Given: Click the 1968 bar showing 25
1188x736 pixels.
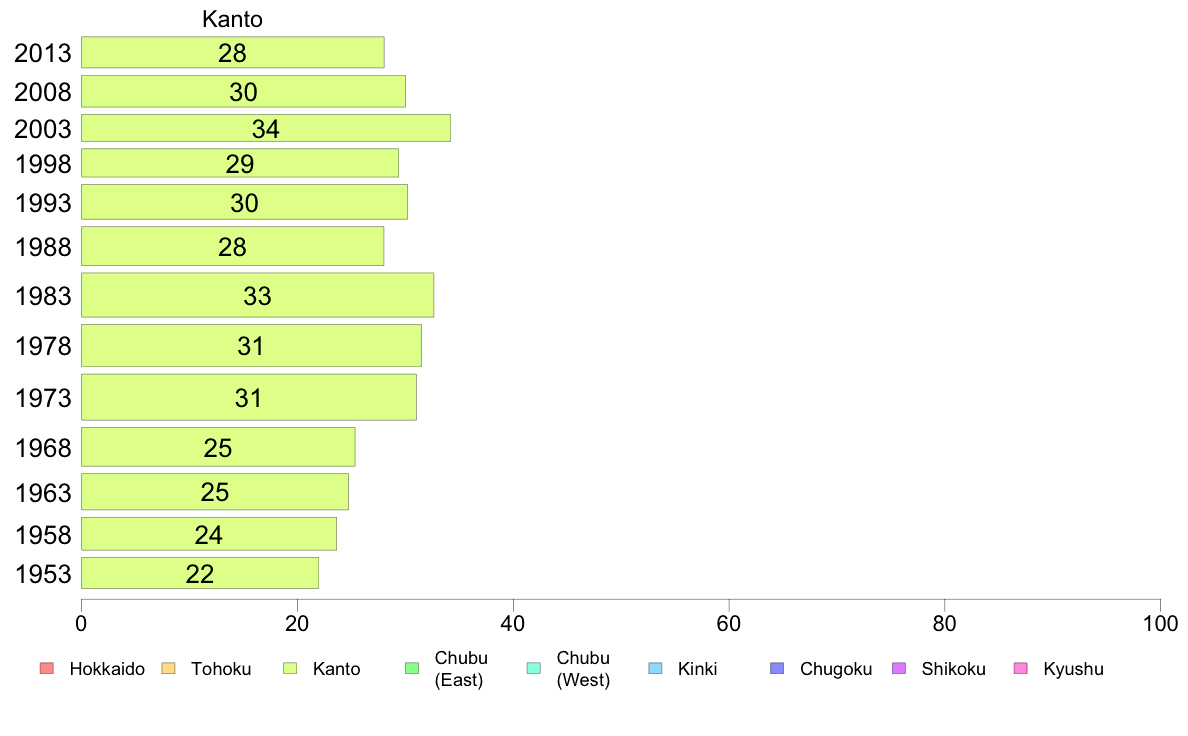Looking at the screenshot, I should [x=218, y=447].
